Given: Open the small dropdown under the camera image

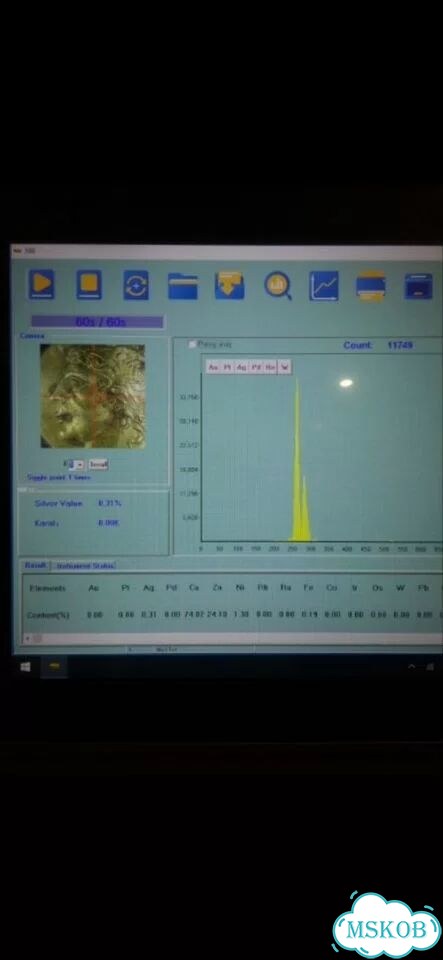Looking at the screenshot, I should [75, 464].
